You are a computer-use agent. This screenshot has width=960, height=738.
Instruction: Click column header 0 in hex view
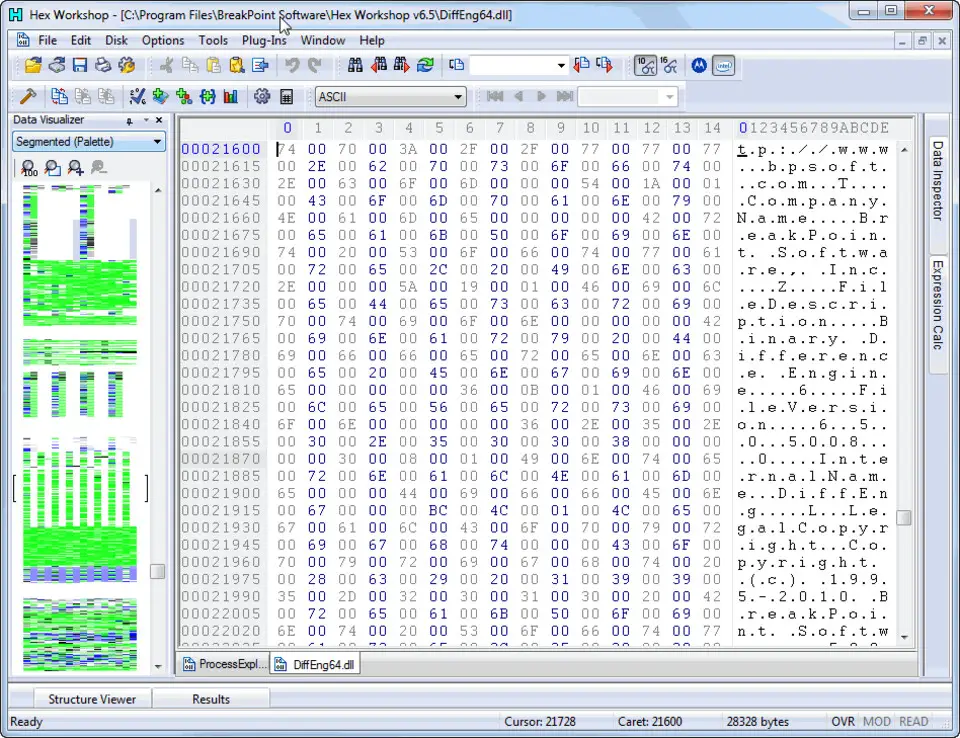tap(287, 128)
